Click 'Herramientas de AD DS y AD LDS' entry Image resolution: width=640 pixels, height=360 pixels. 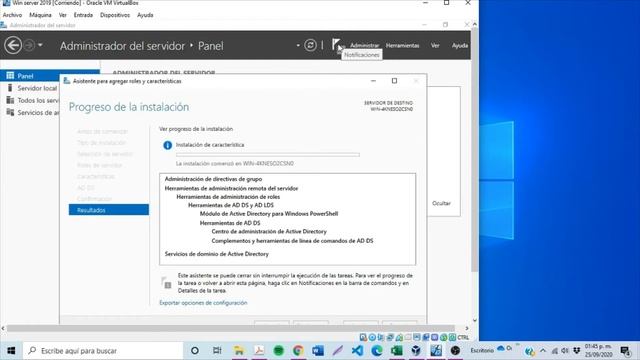(231, 205)
